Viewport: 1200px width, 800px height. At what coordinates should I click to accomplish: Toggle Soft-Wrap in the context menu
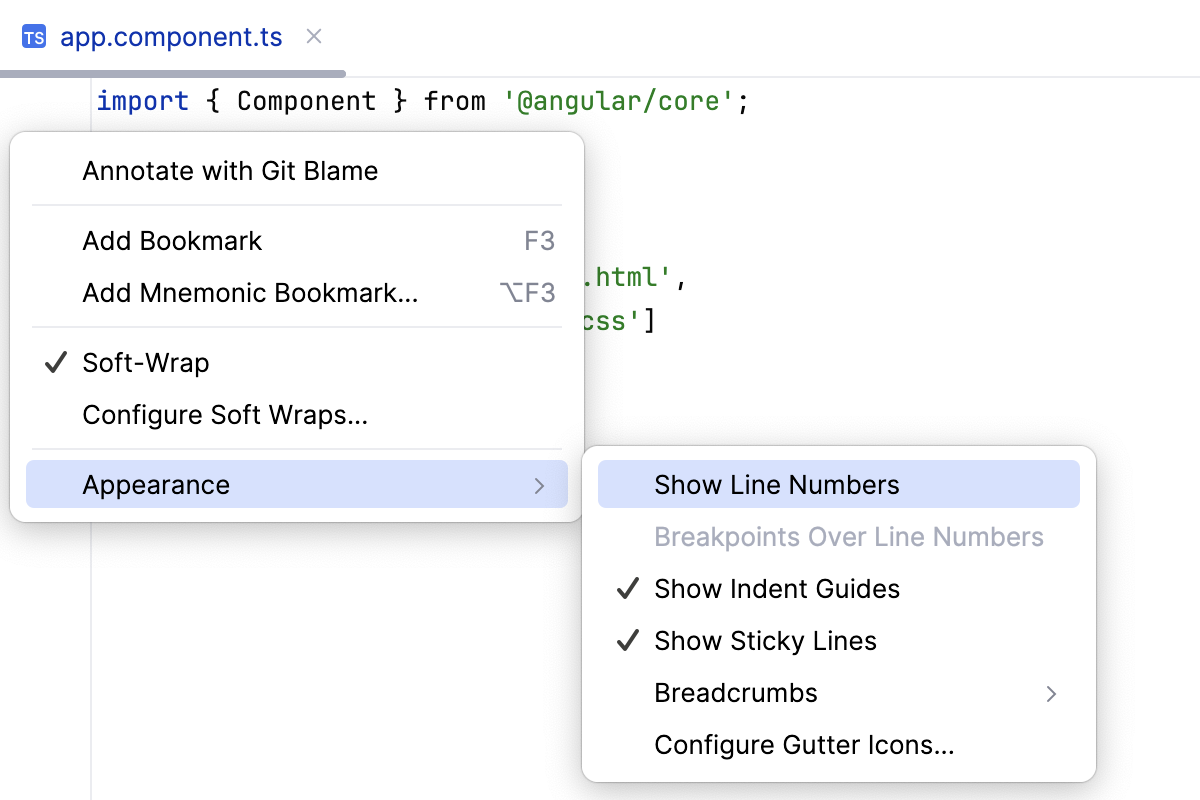tap(146, 363)
